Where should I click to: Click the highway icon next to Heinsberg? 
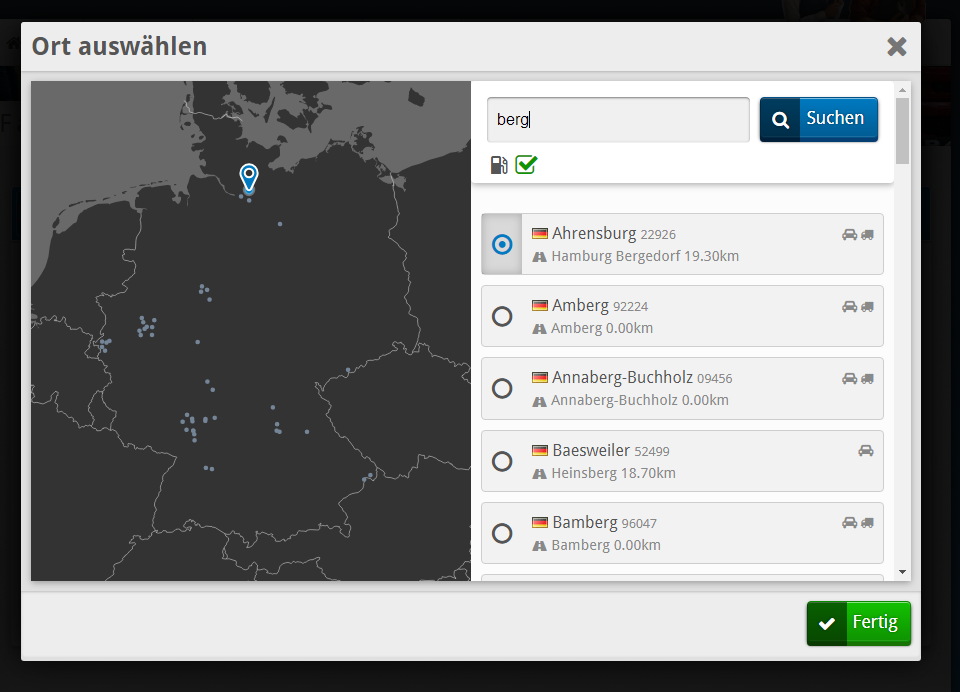[540, 473]
